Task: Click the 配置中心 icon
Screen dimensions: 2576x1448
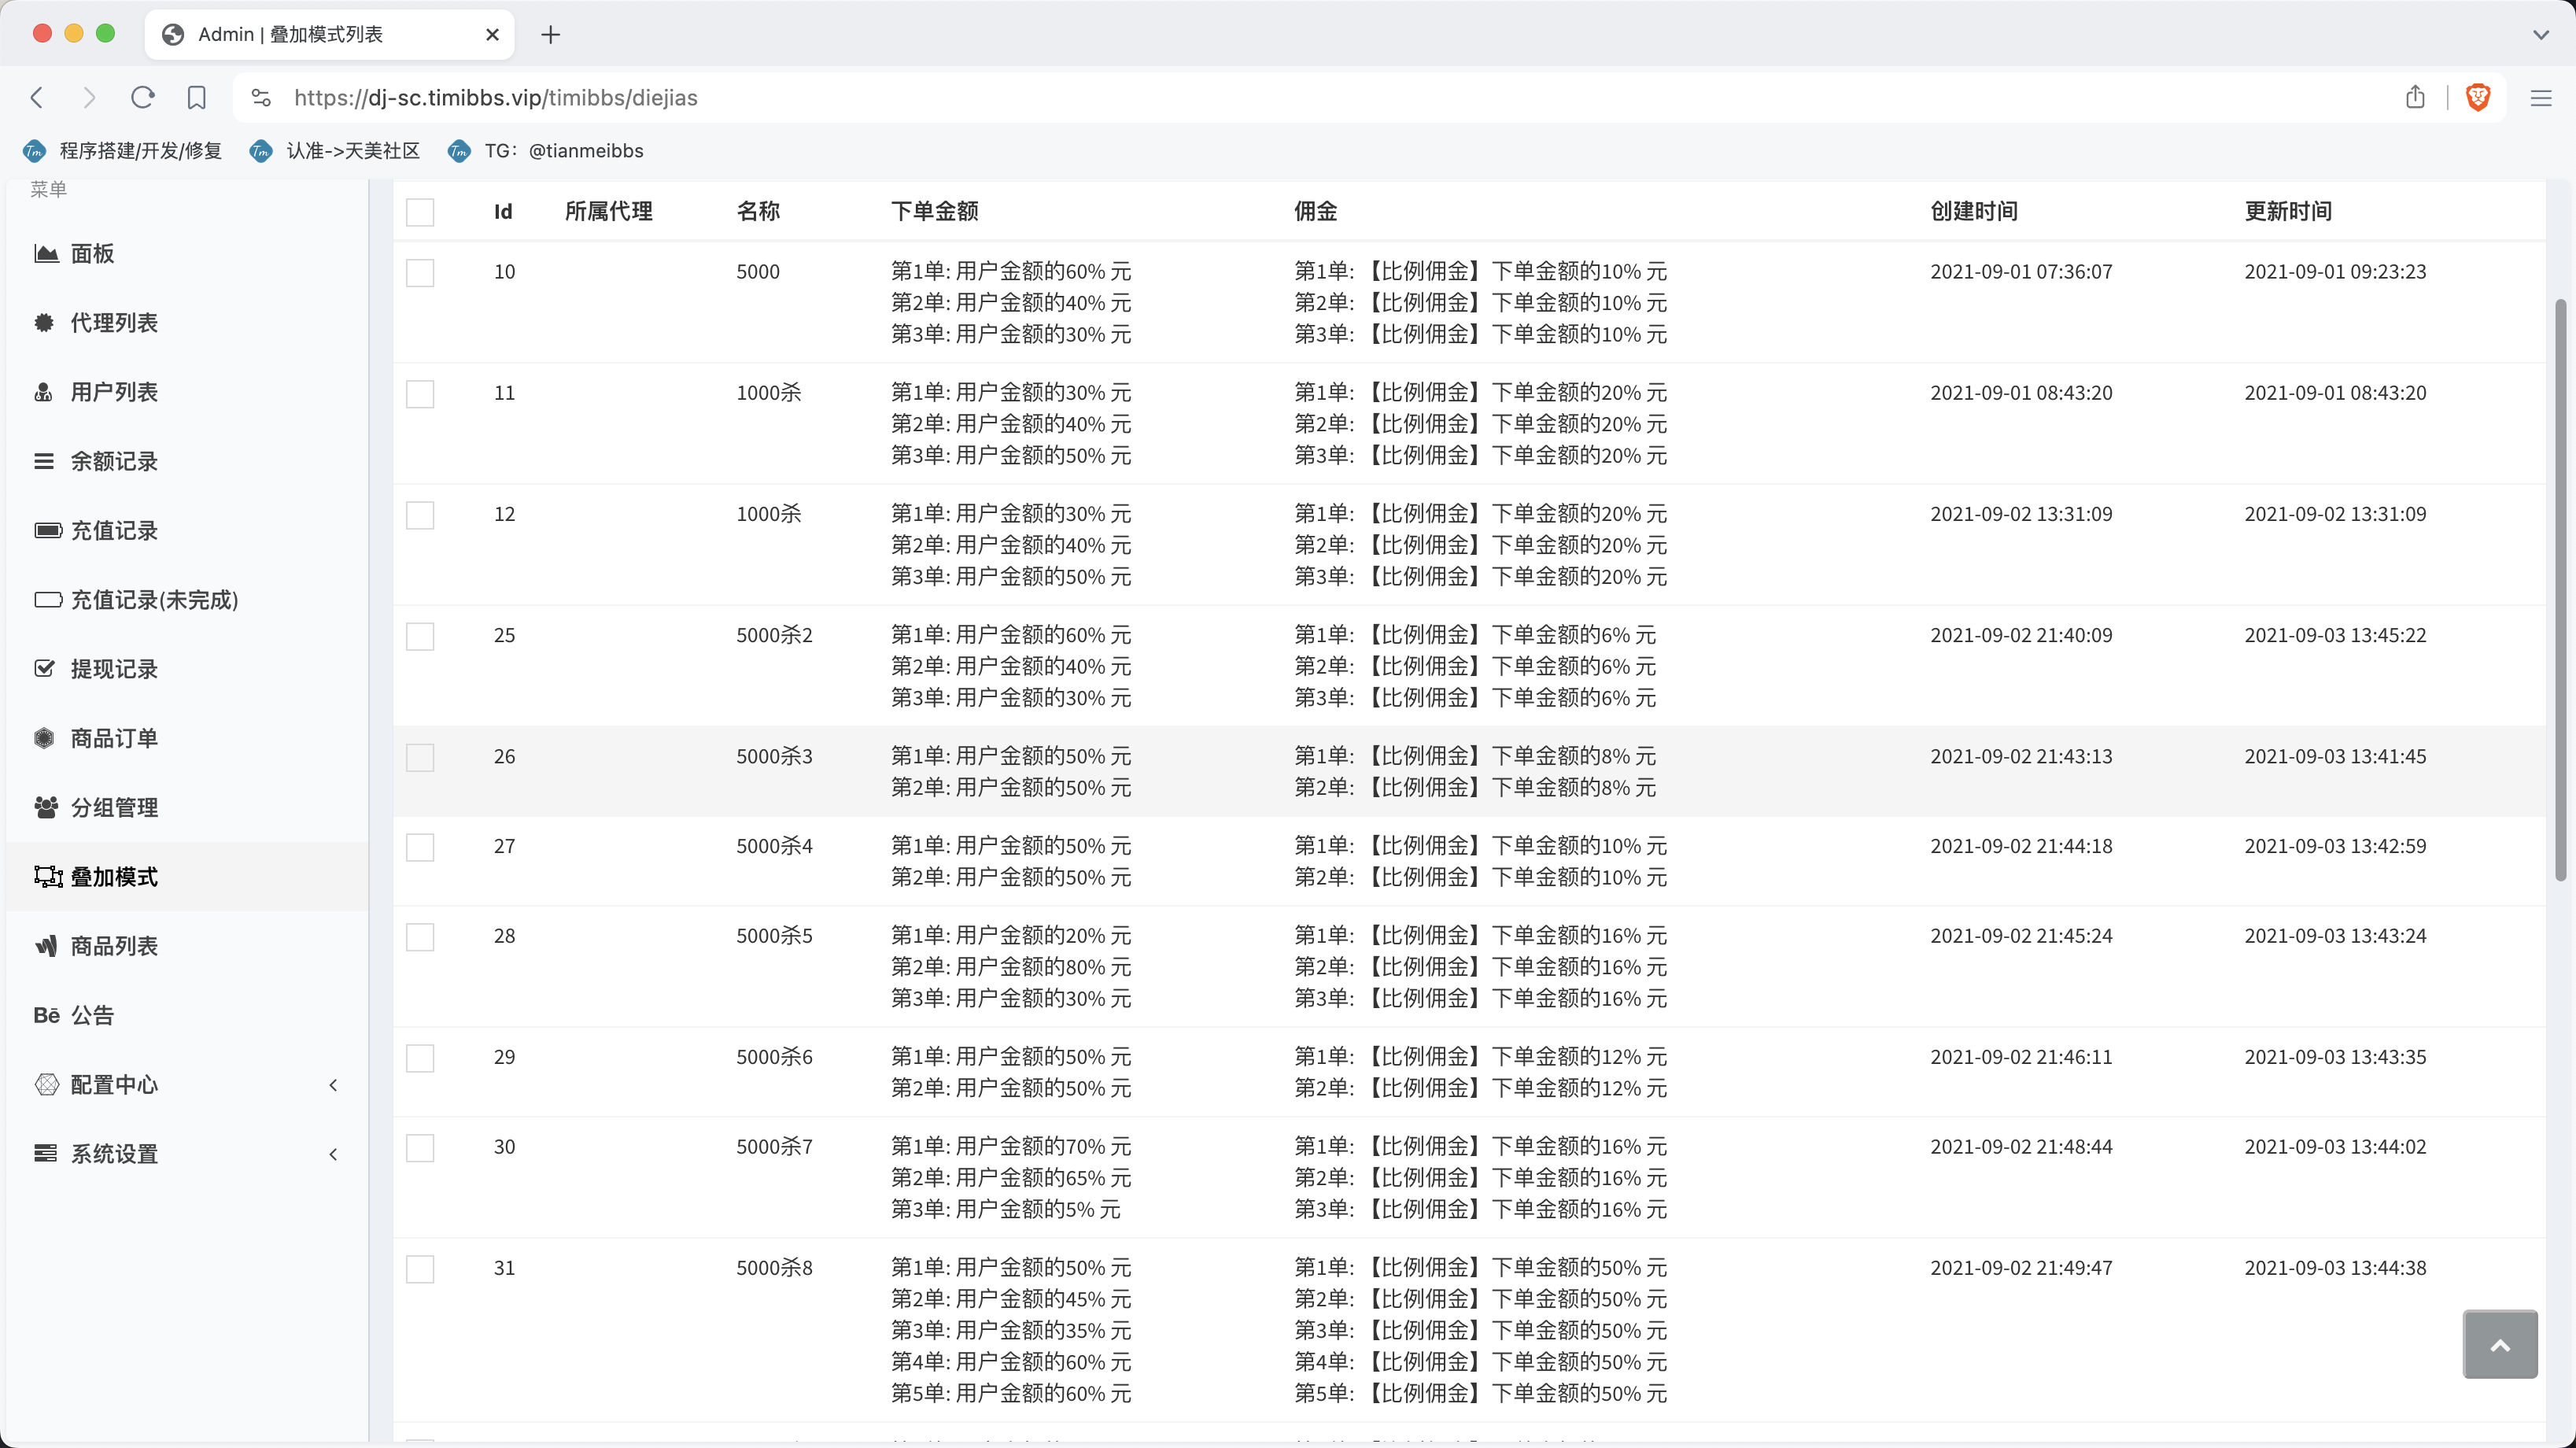Action: pyautogui.click(x=46, y=1084)
